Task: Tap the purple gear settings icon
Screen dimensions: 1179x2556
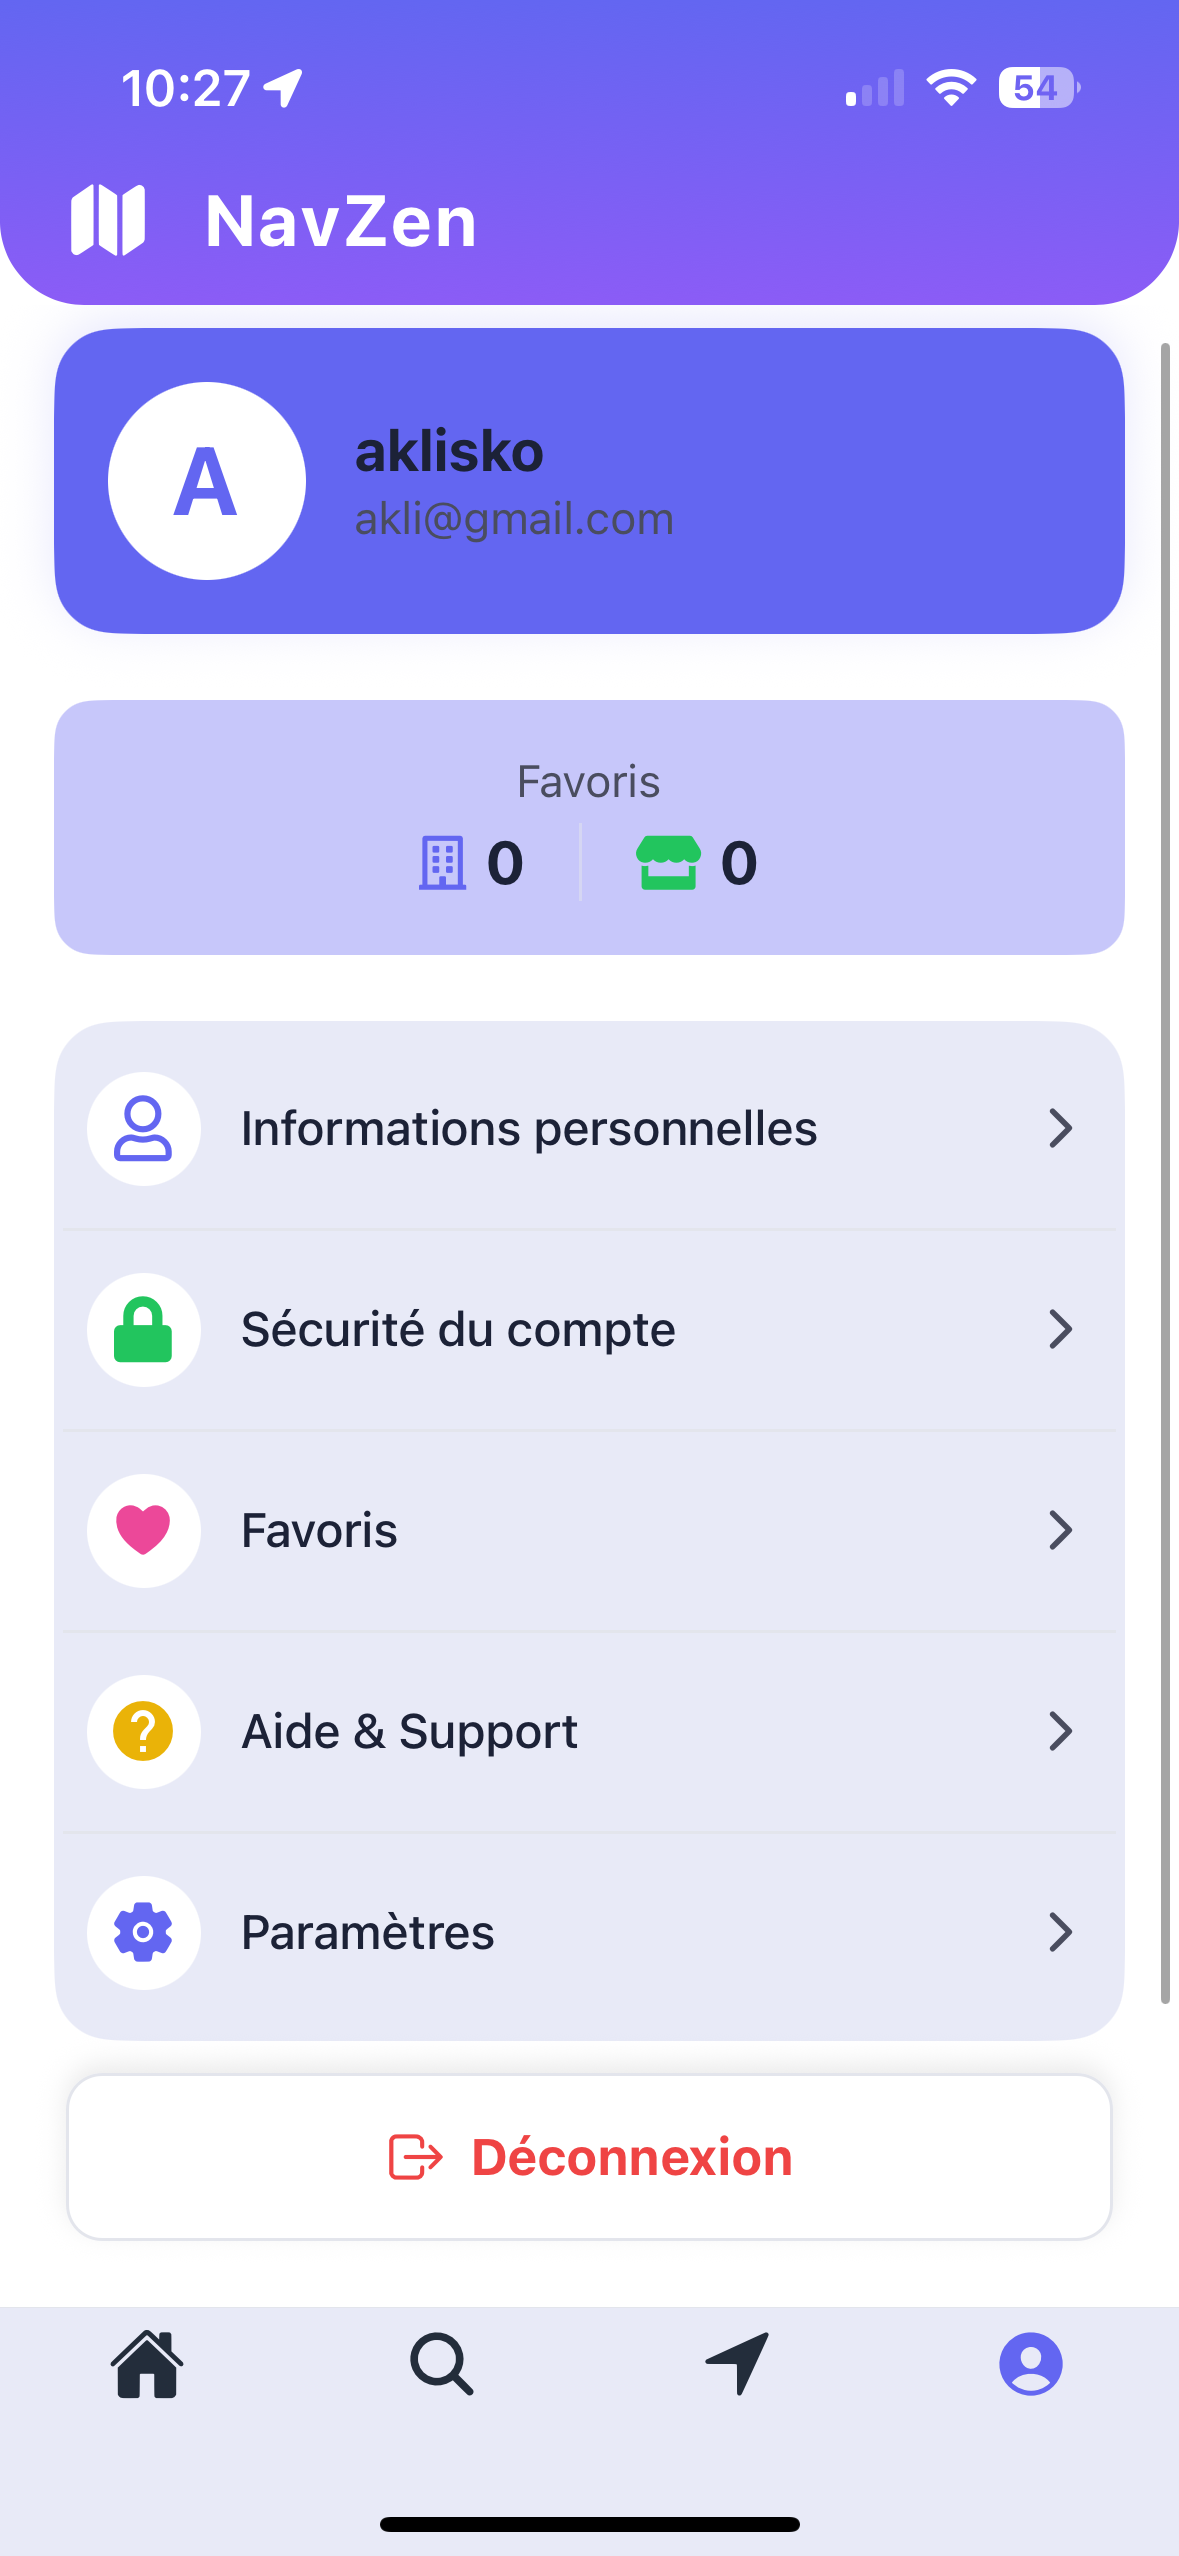Action: [x=143, y=1932]
